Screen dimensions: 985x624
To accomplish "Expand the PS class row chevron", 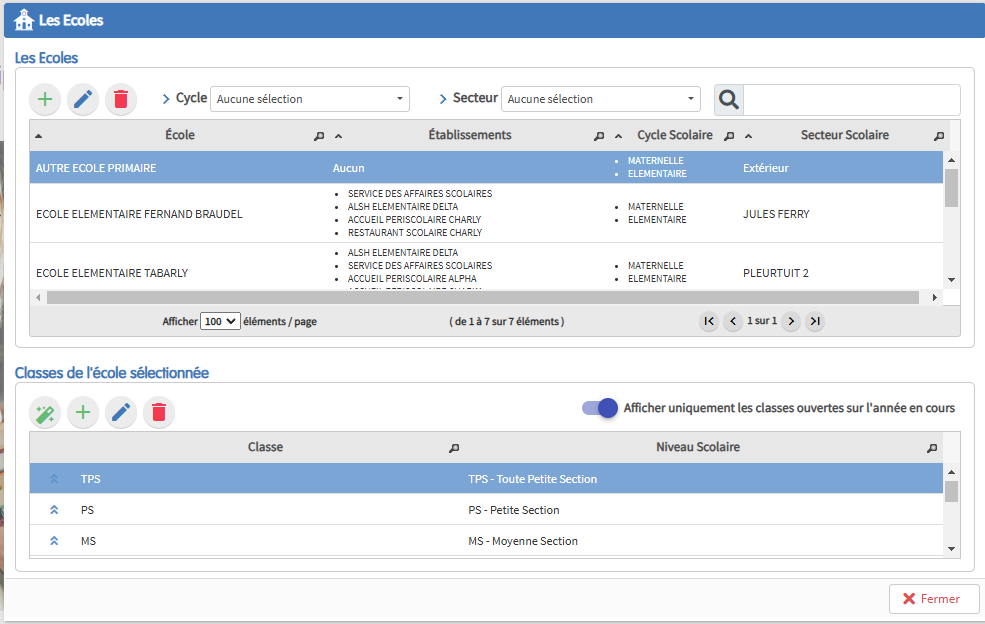I will tap(54, 510).
